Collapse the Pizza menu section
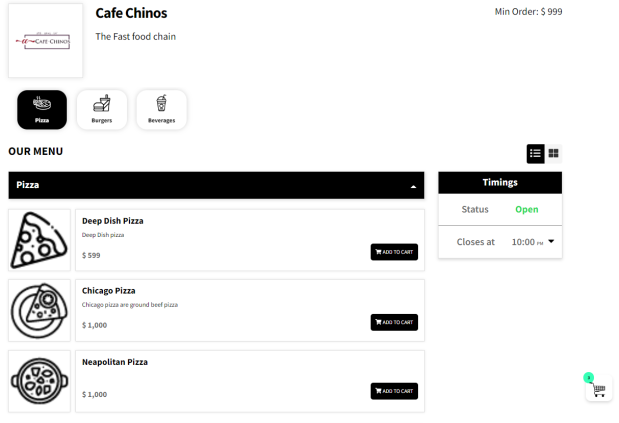 [x=414, y=186]
